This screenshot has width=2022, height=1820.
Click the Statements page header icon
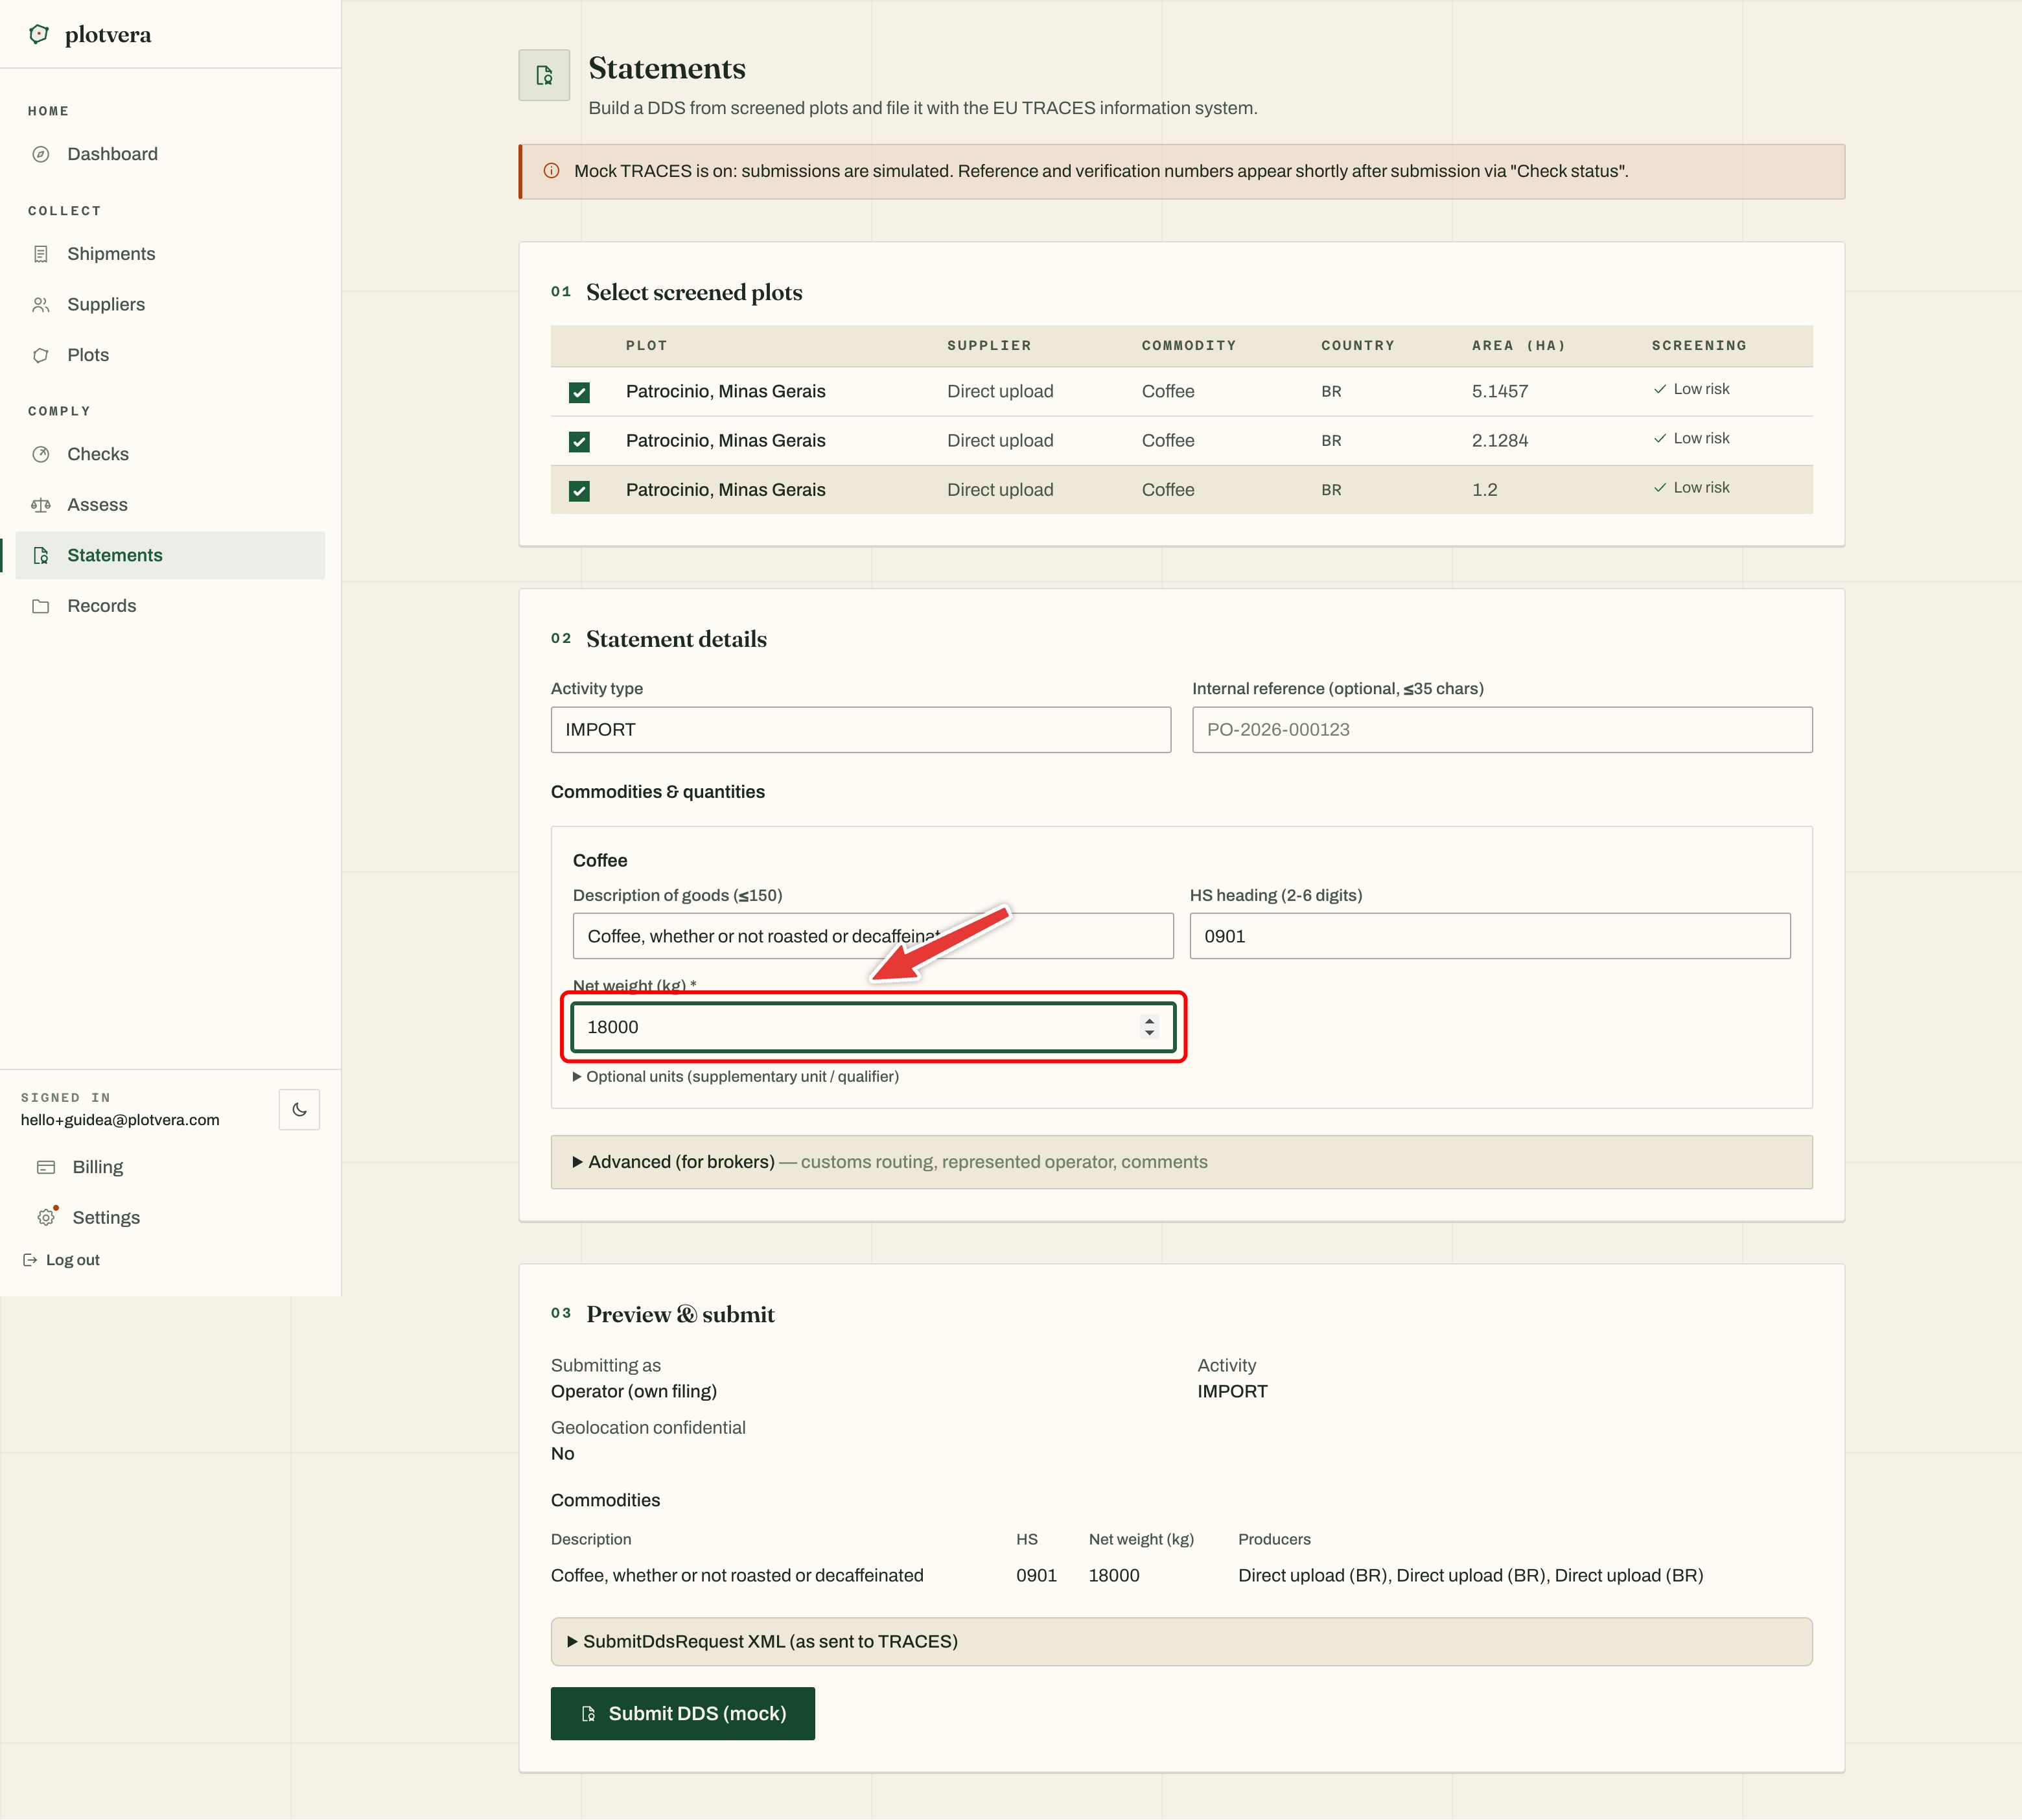(544, 75)
